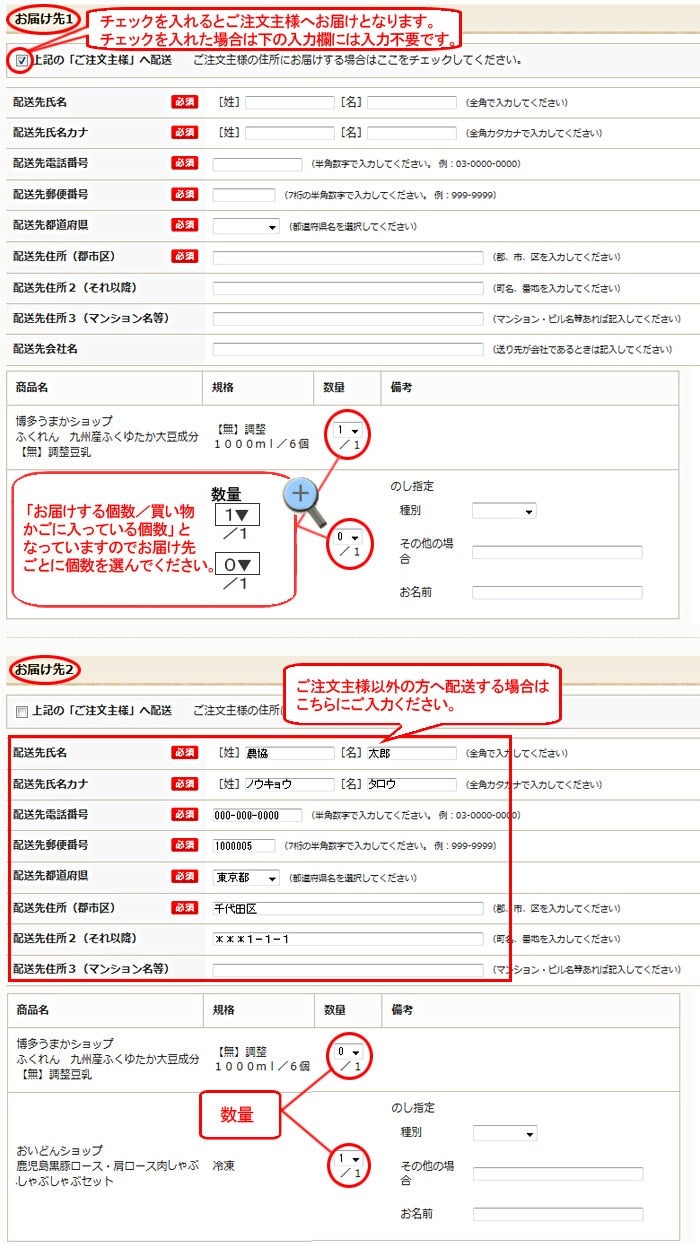Click the empty 配送先郵便番号 field in お届け先1
Screen dimensions: 700x1244
click(x=244, y=195)
